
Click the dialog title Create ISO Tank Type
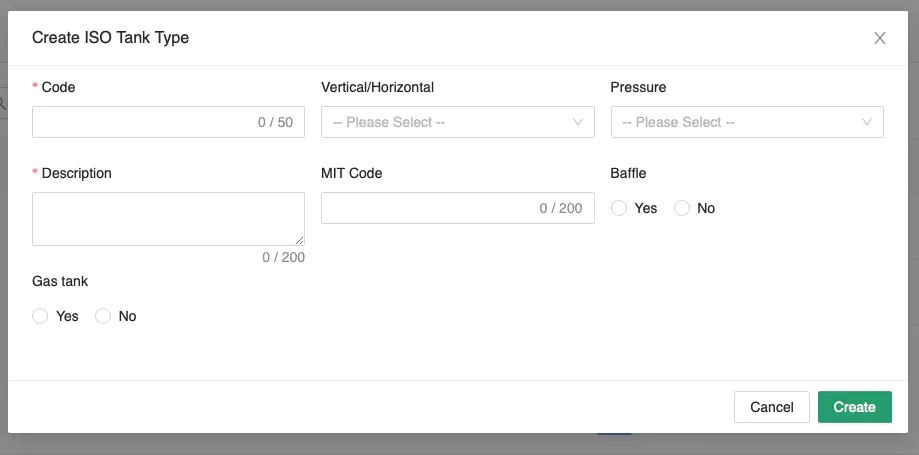[x=111, y=38]
